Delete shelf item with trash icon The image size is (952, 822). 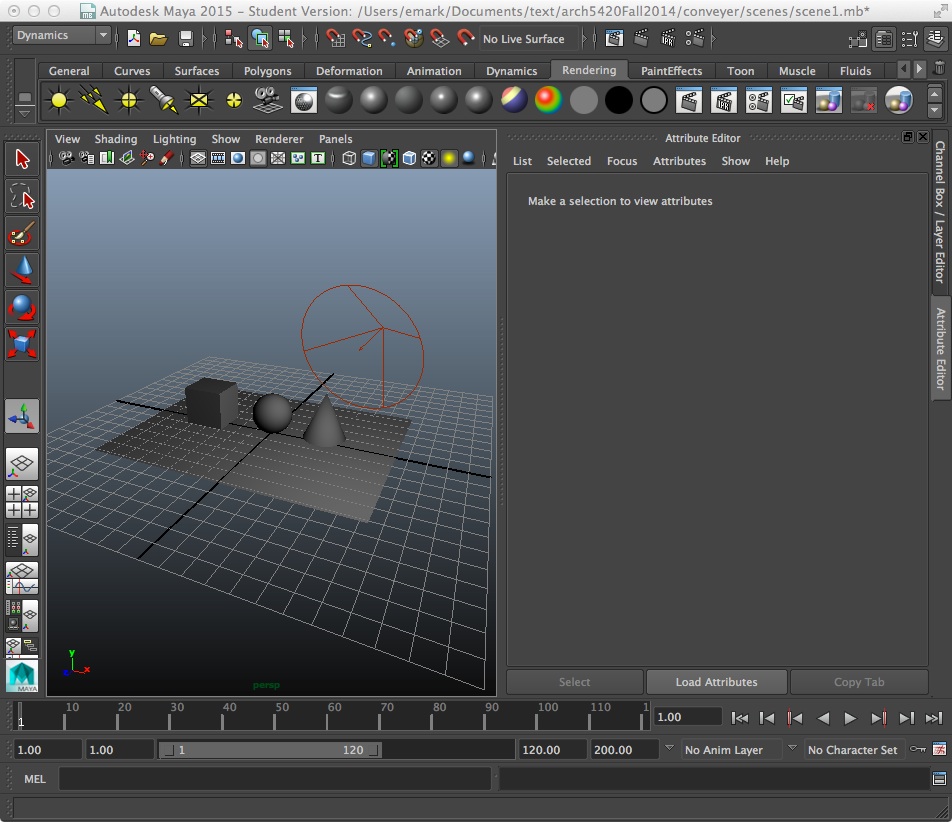[939, 68]
